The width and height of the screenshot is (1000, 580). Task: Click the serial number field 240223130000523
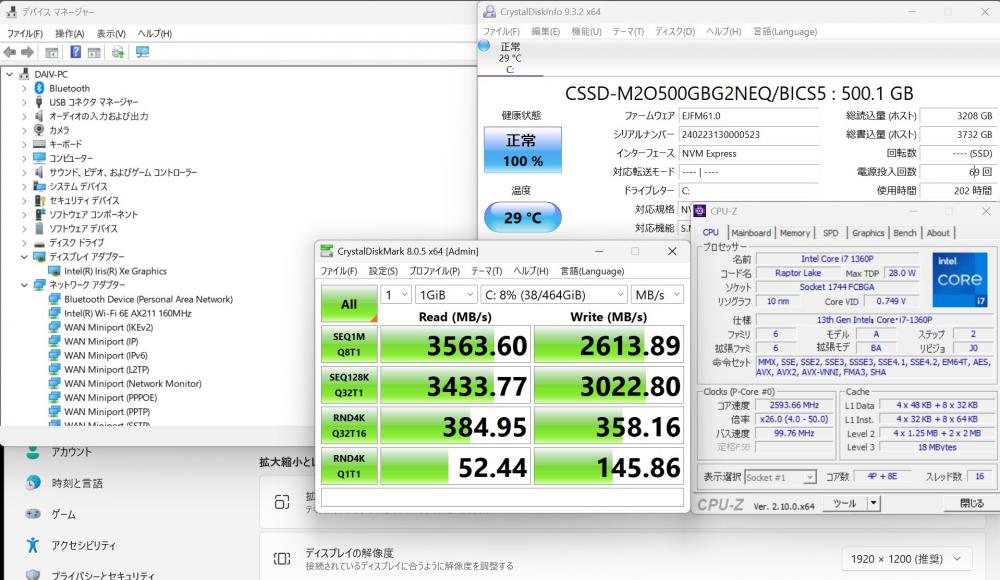[x=749, y=135]
